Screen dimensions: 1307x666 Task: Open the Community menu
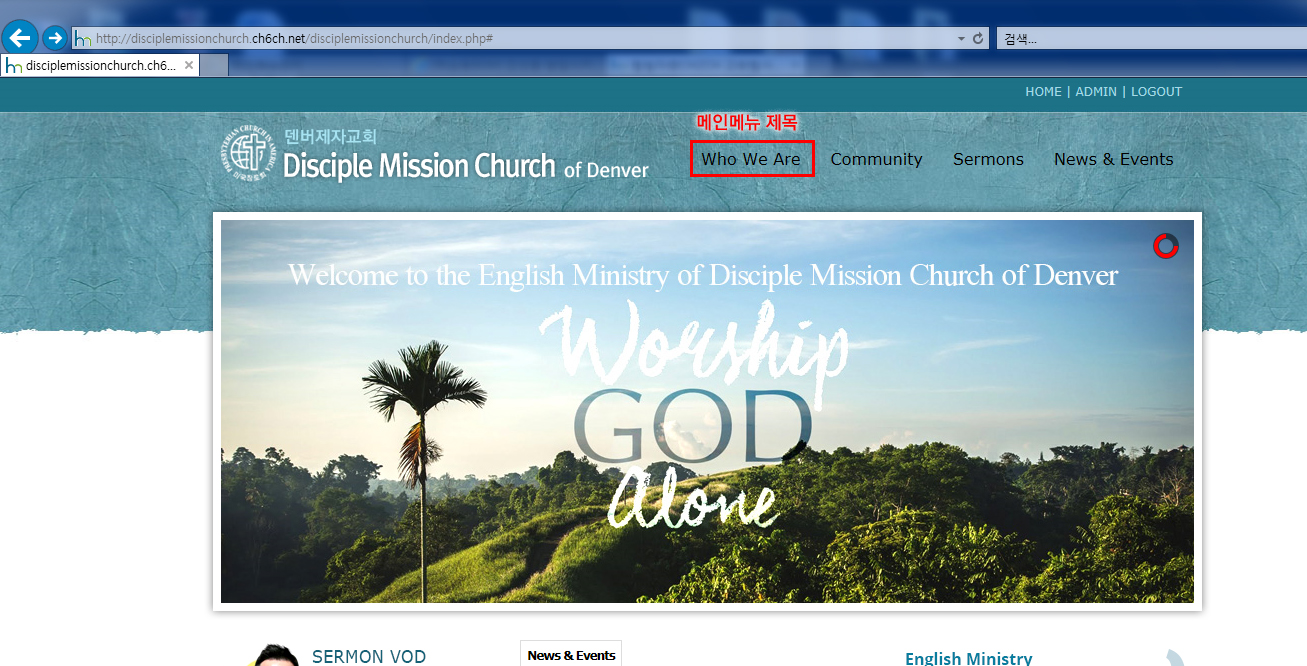876,159
